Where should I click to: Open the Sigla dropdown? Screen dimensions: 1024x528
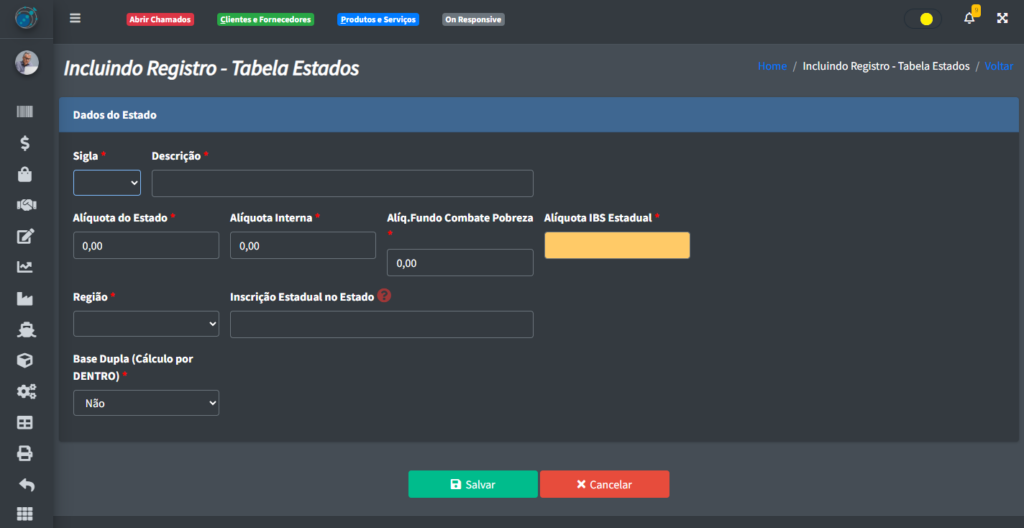pos(107,183)
